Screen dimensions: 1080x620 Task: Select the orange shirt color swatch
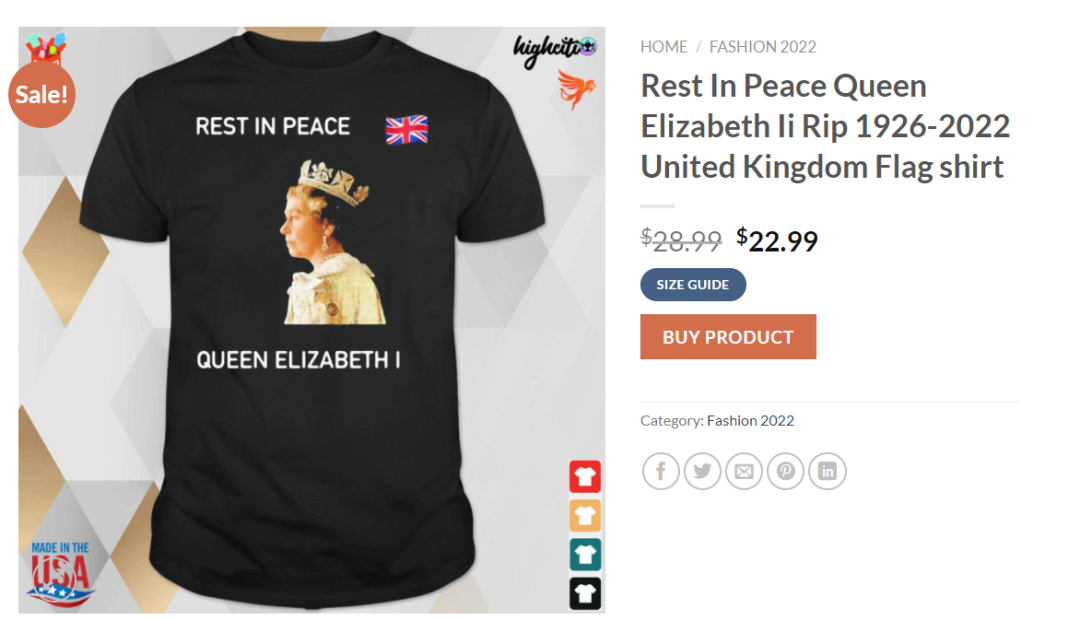click(x=585, y=515)
